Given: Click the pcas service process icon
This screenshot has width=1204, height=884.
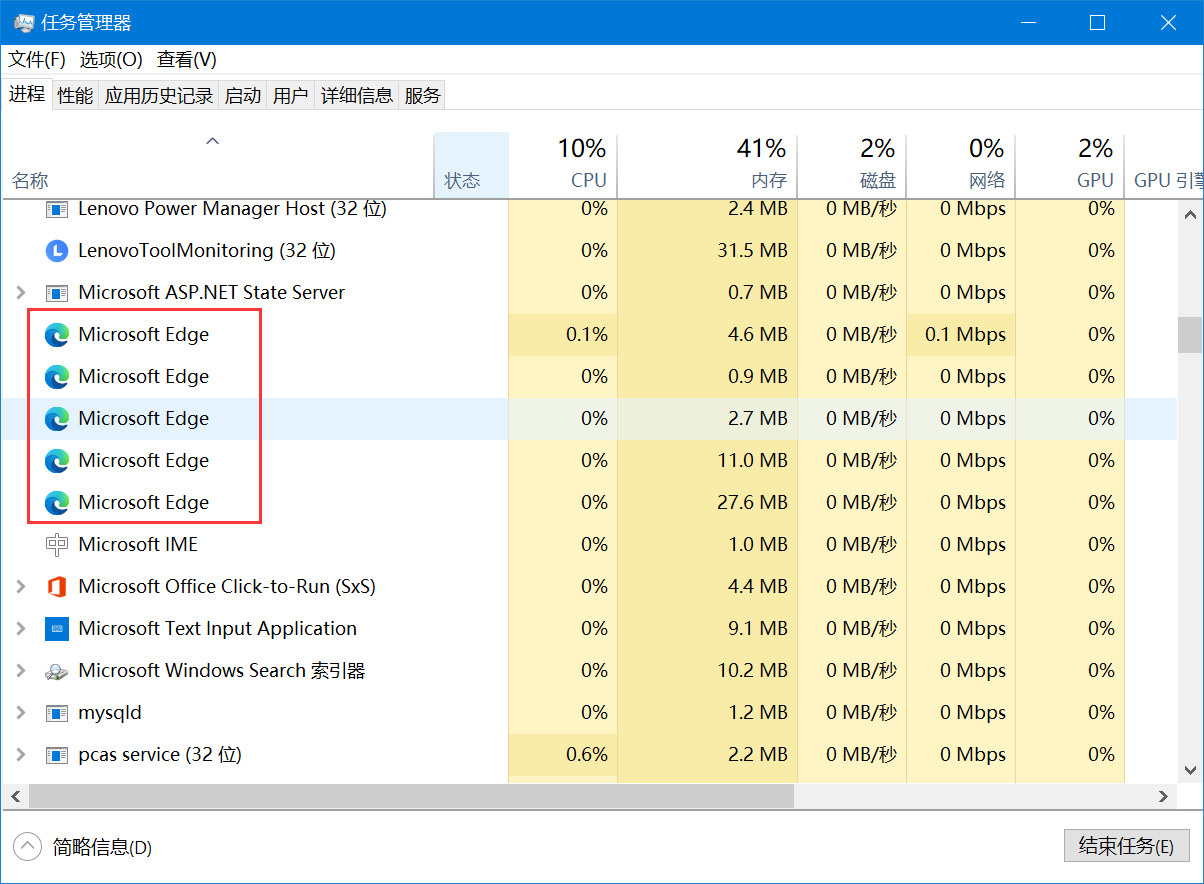Looking at the screenshot, I should (57, 755).
